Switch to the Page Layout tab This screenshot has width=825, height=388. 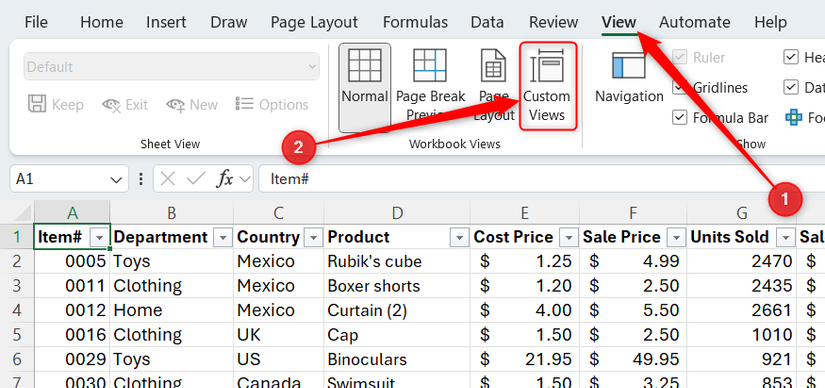(314, 22)
